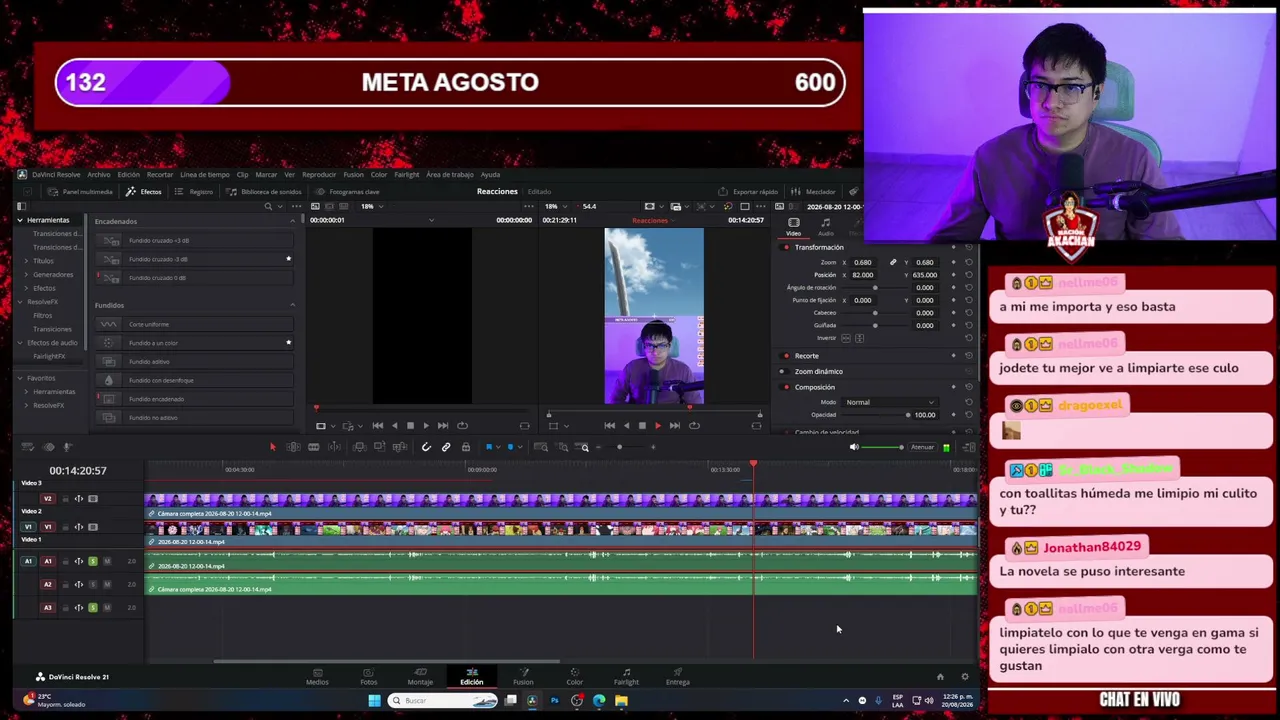Viewport: 1280px width, 720px height.
Task: Search effects with the magnifier icon
Action: click(x=268, y=206)
